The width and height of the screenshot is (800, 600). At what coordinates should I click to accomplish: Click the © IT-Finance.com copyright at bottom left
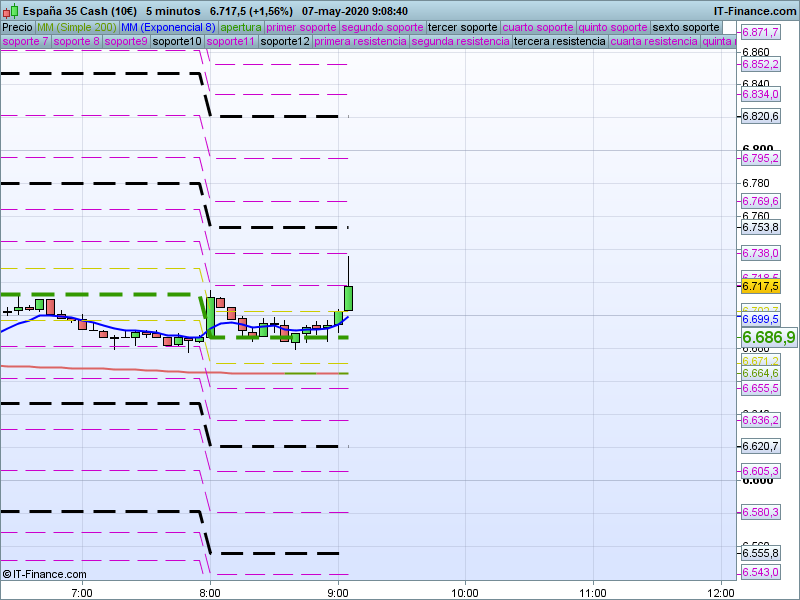(45, 574)
